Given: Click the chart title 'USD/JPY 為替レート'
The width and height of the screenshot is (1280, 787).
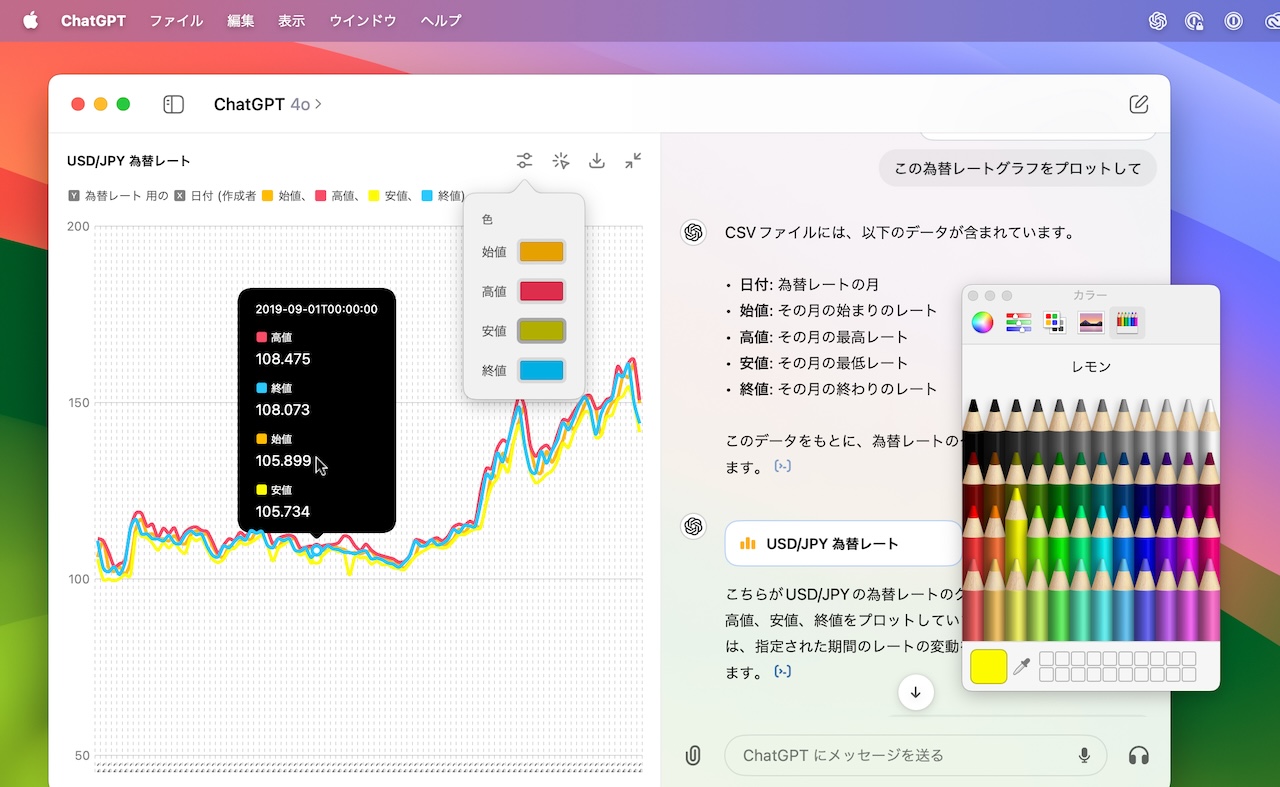Looking at the screenshot, I should pos(129,160).
